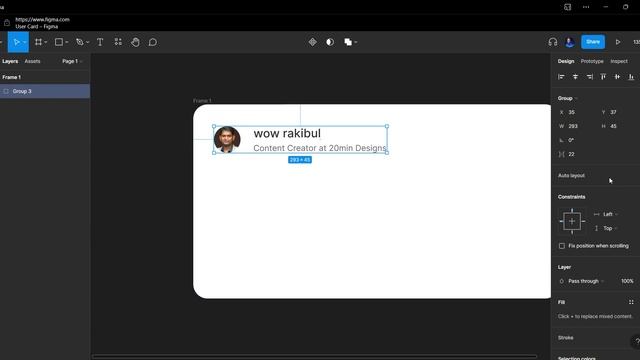640x360 pixels.
Task: Click the Align right icon
Action: point(589,77)
